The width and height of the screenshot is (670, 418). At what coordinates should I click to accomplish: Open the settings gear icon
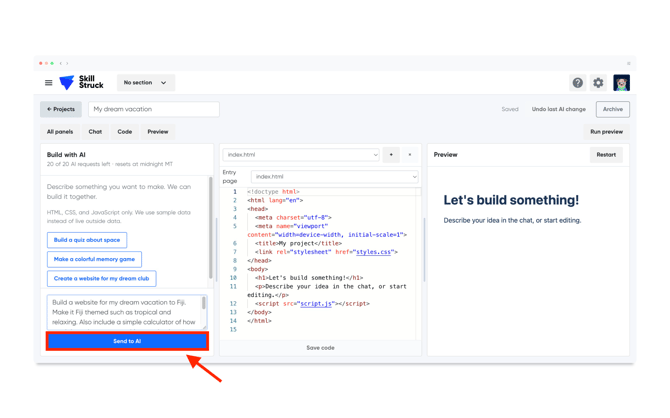(x=598, y=82)
